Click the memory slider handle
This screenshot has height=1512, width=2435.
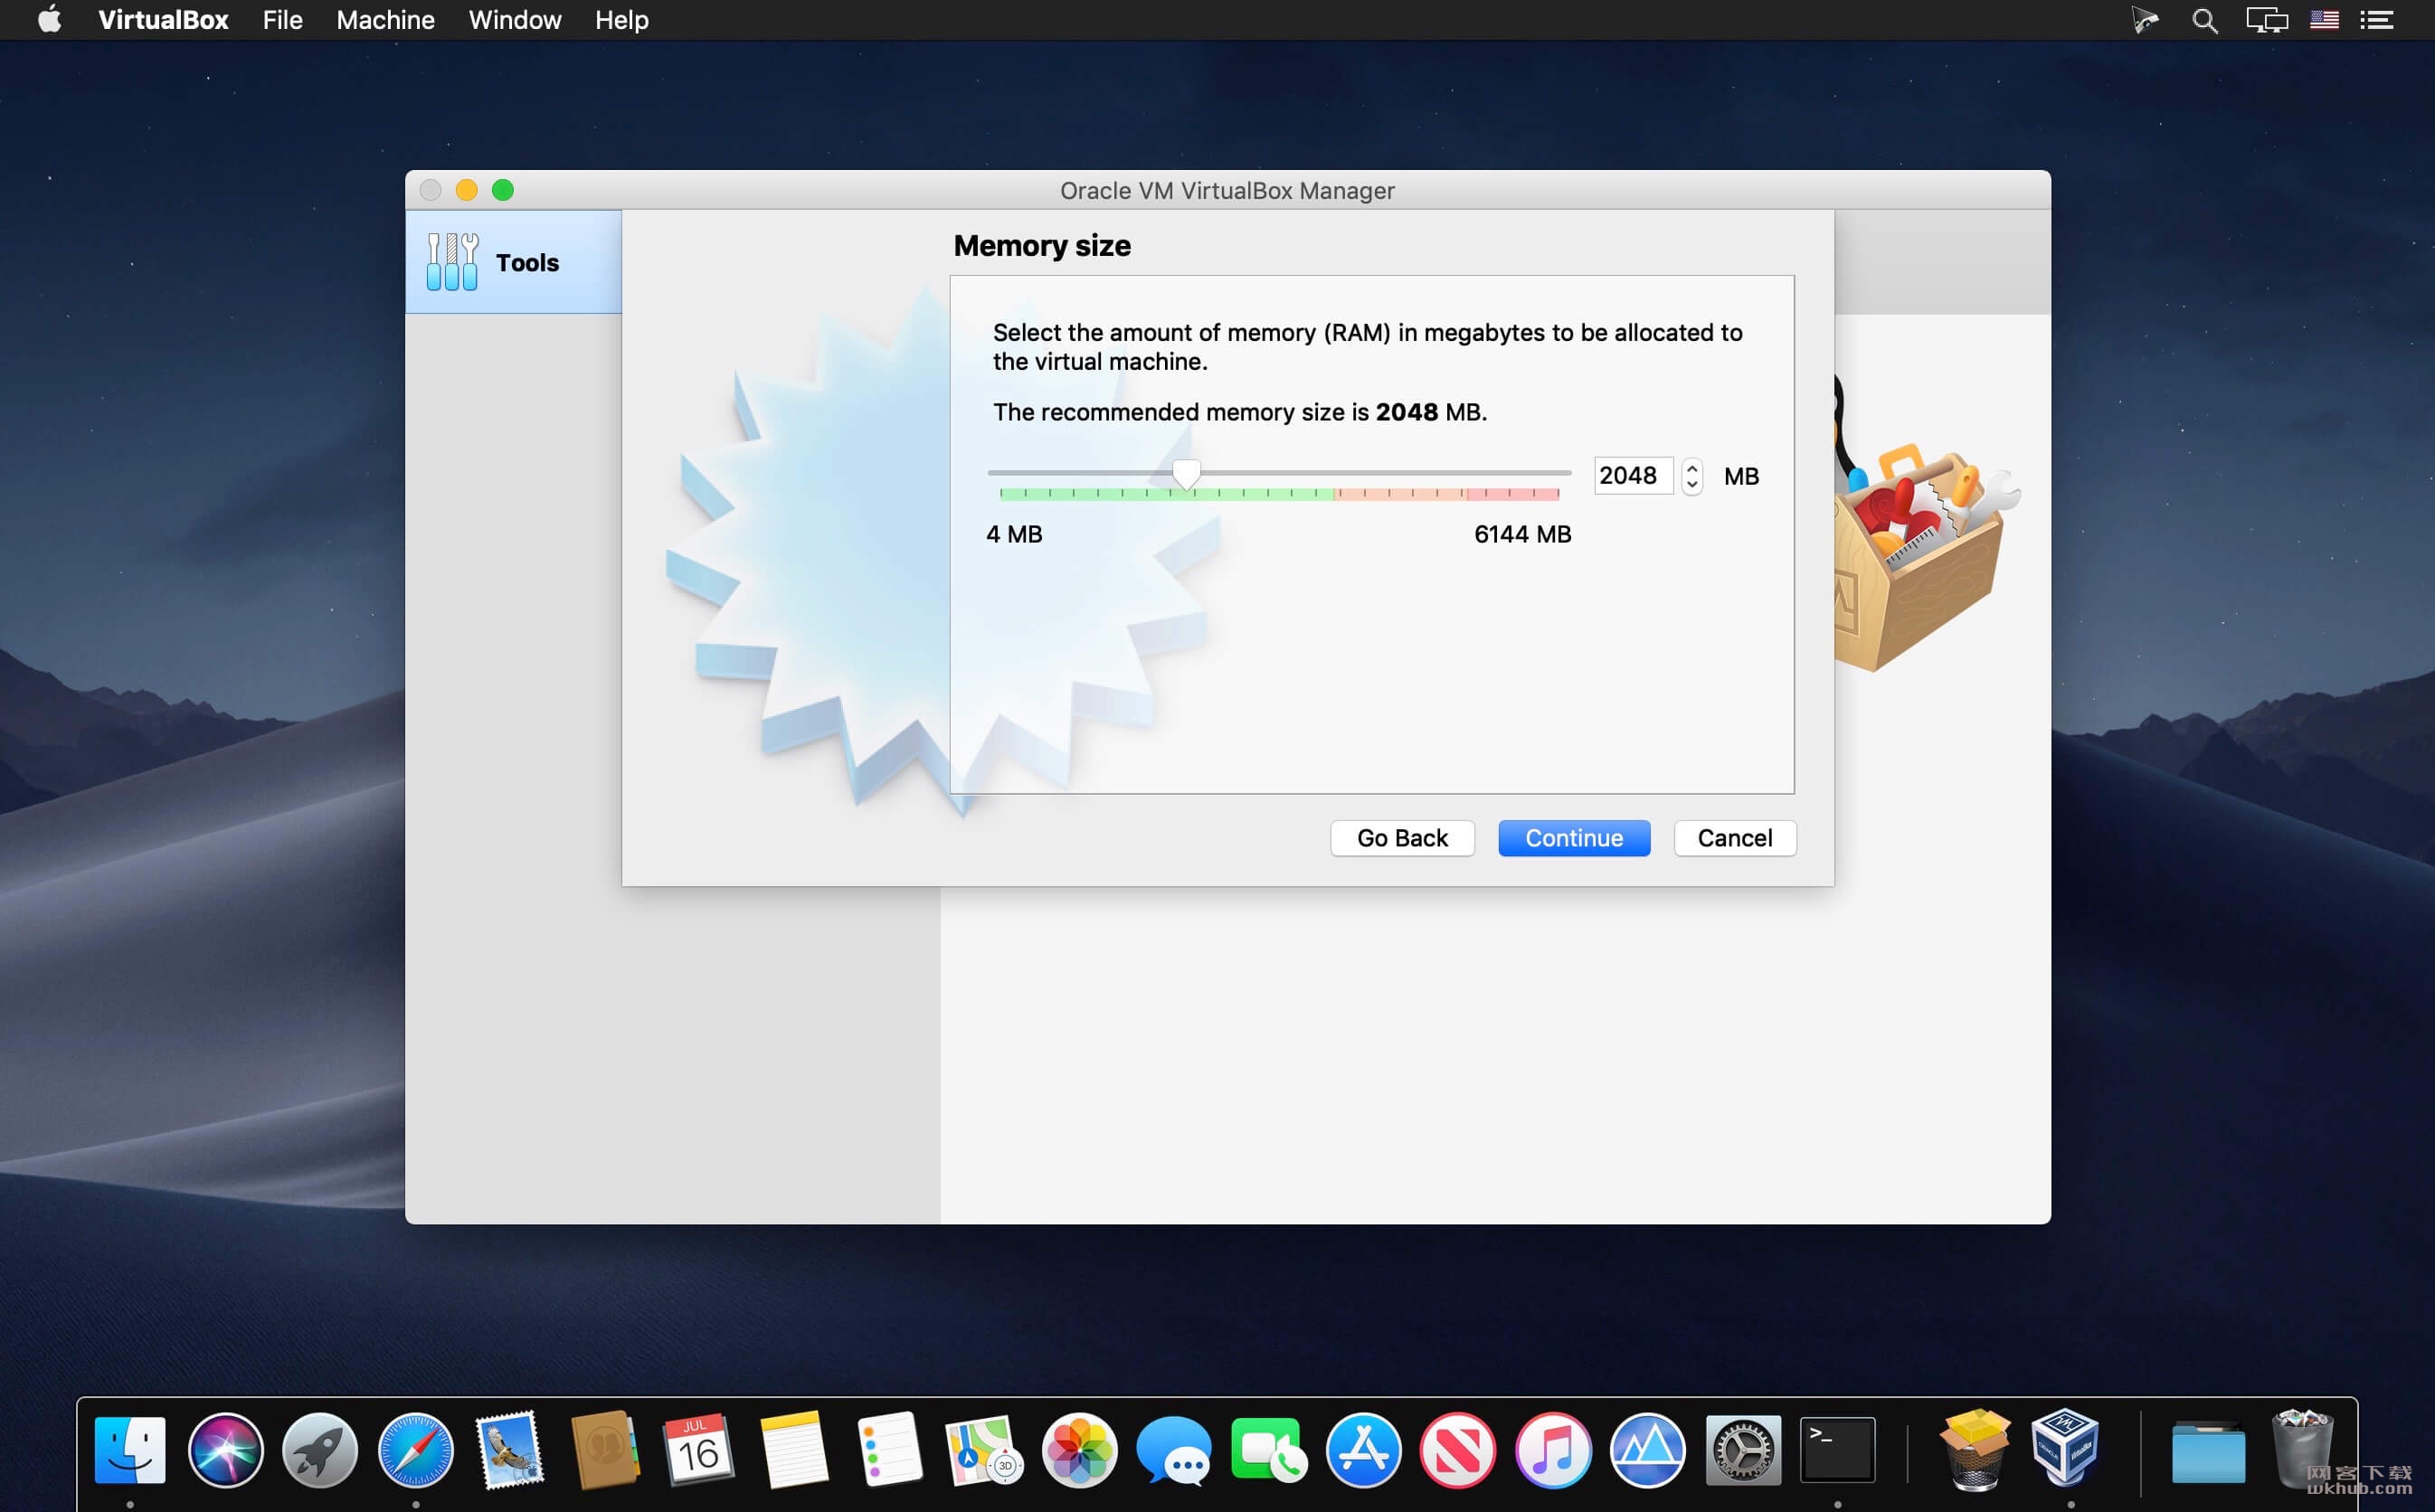tap(1186, 474)
